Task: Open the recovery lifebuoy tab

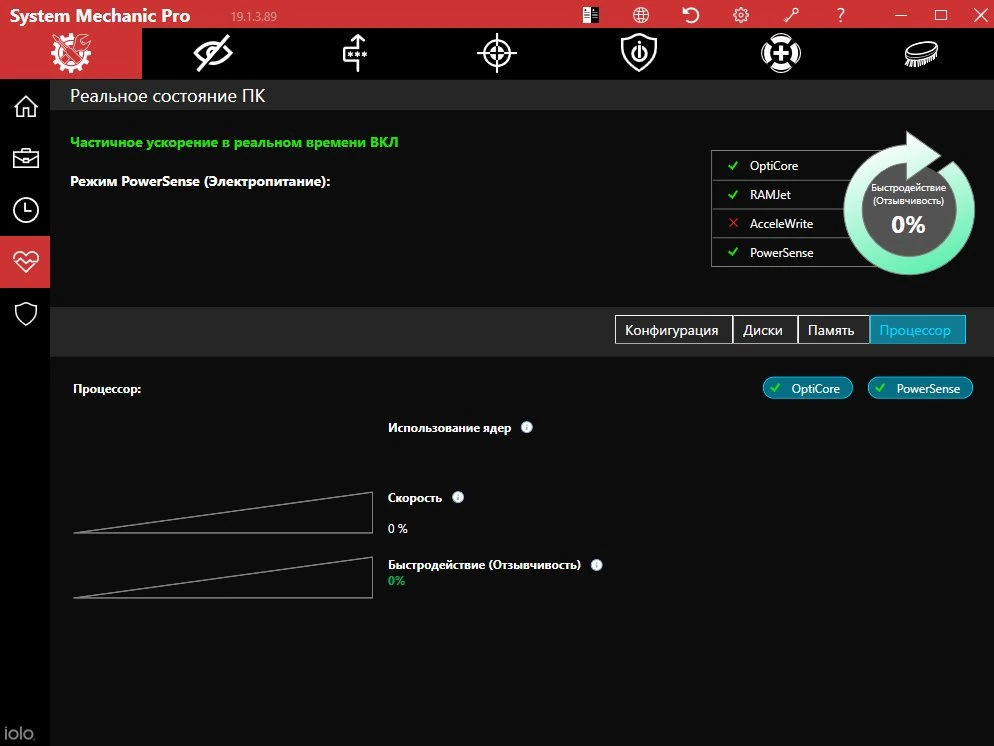Action: (x=781, y=53)
